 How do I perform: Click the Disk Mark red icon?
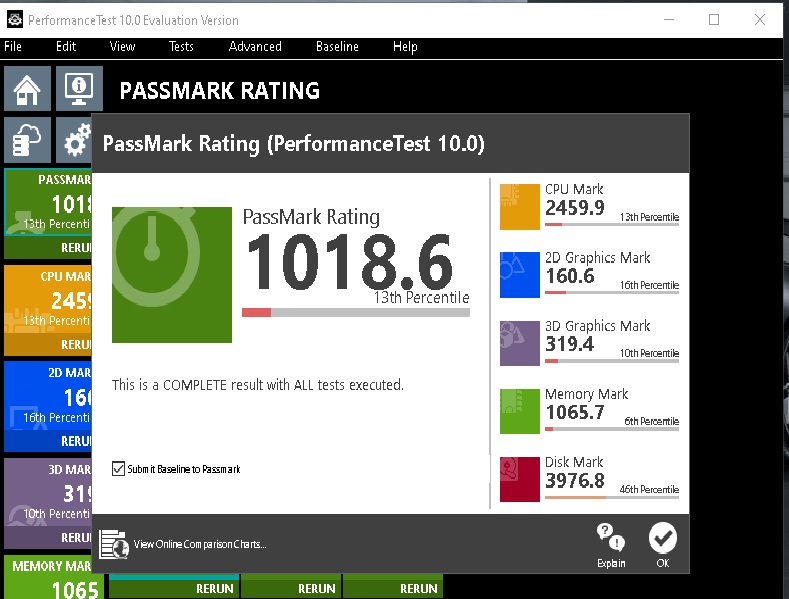[520, 479]
